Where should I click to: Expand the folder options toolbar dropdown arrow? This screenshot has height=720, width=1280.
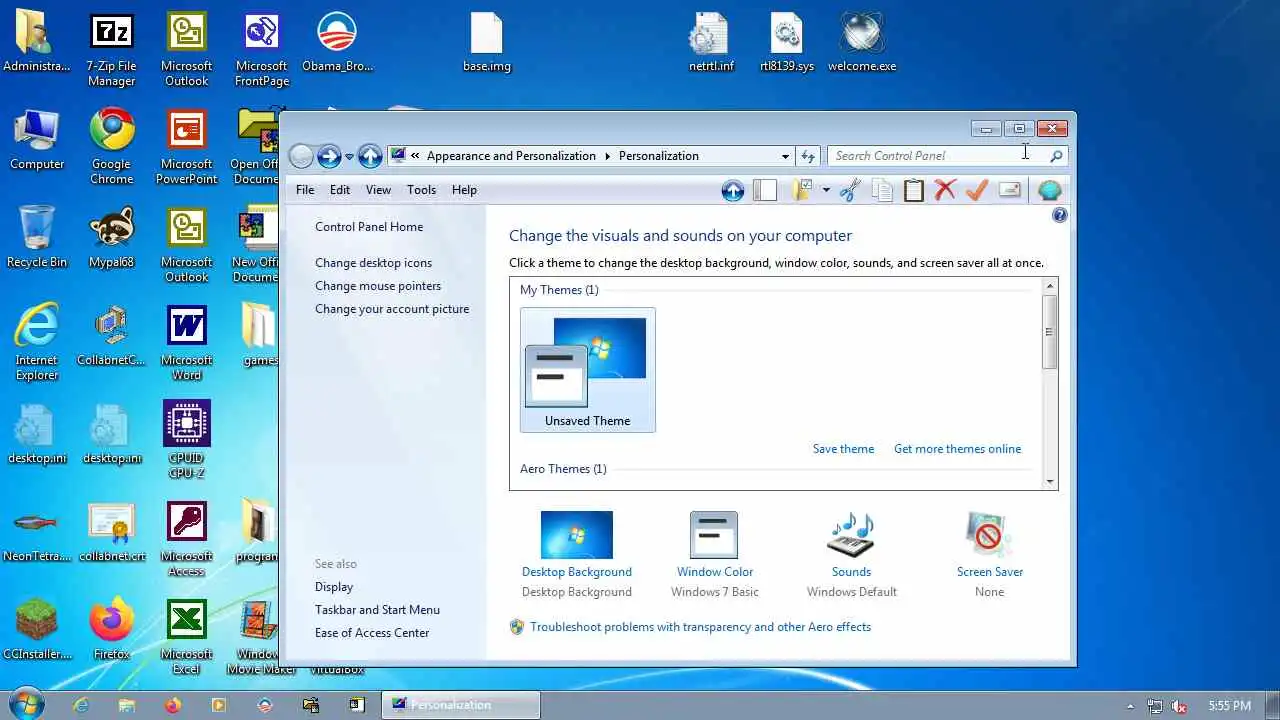[x=826, y=190]
